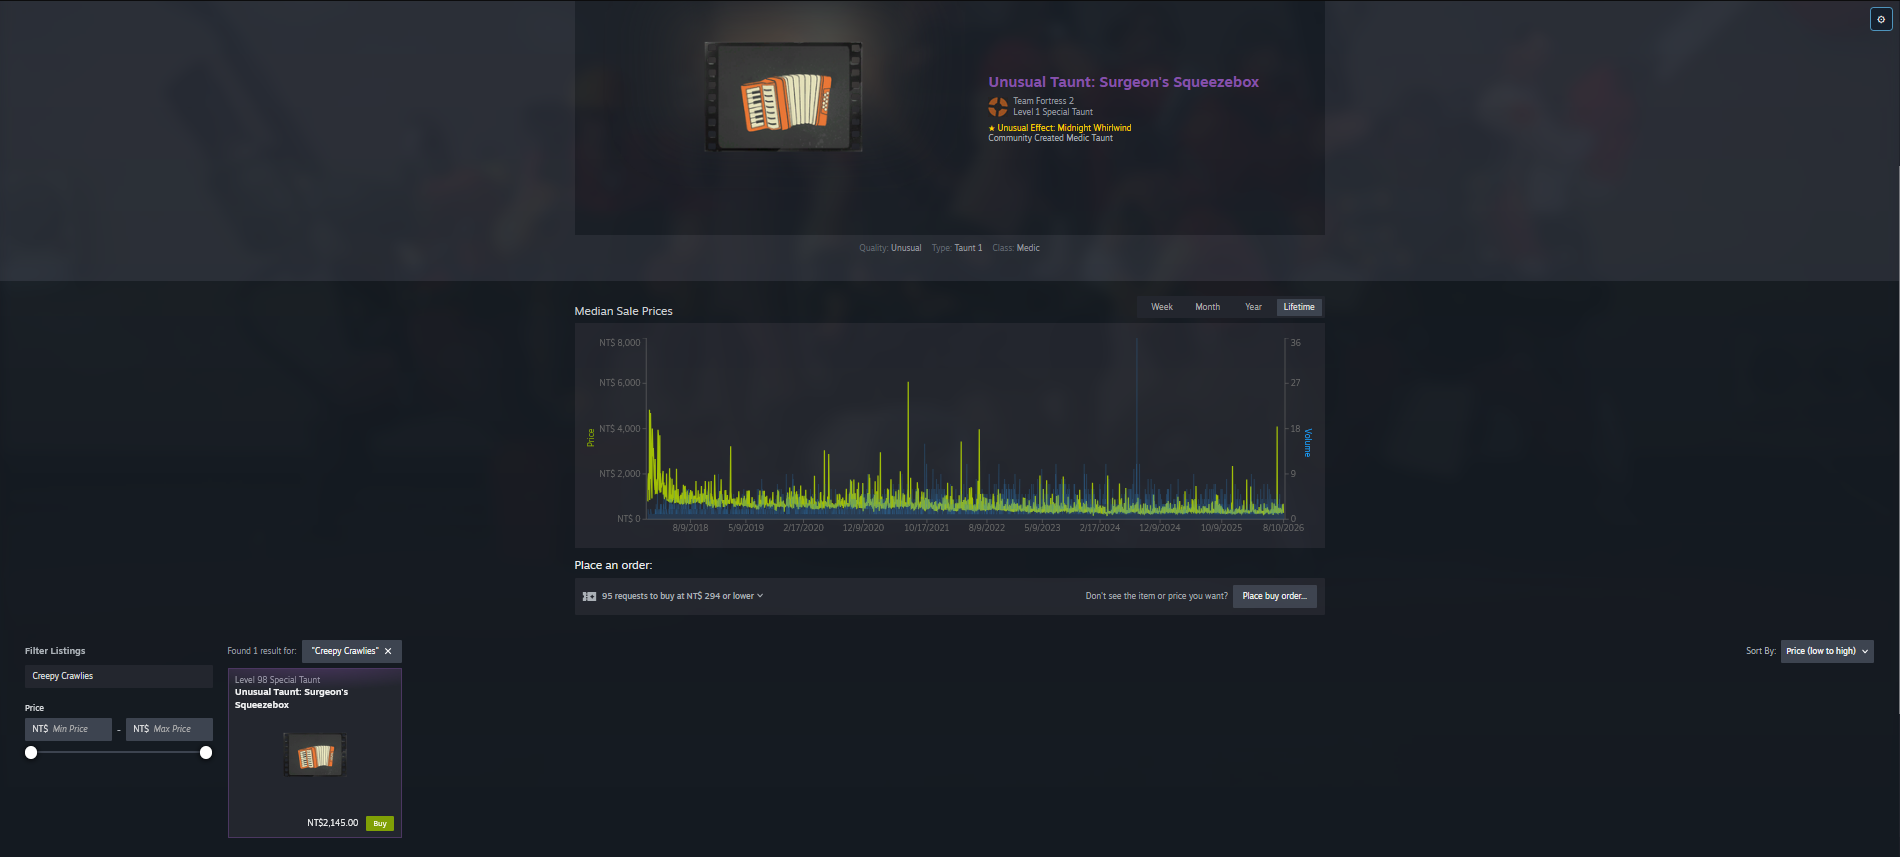
Task: Click the Team Fortress 2 game logo icon
Action: click(998, 107)
